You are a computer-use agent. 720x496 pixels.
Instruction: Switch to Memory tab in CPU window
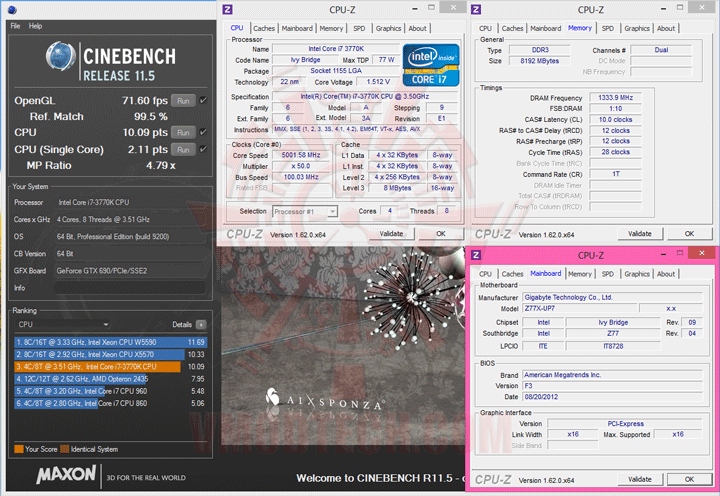tap(332, 28)
